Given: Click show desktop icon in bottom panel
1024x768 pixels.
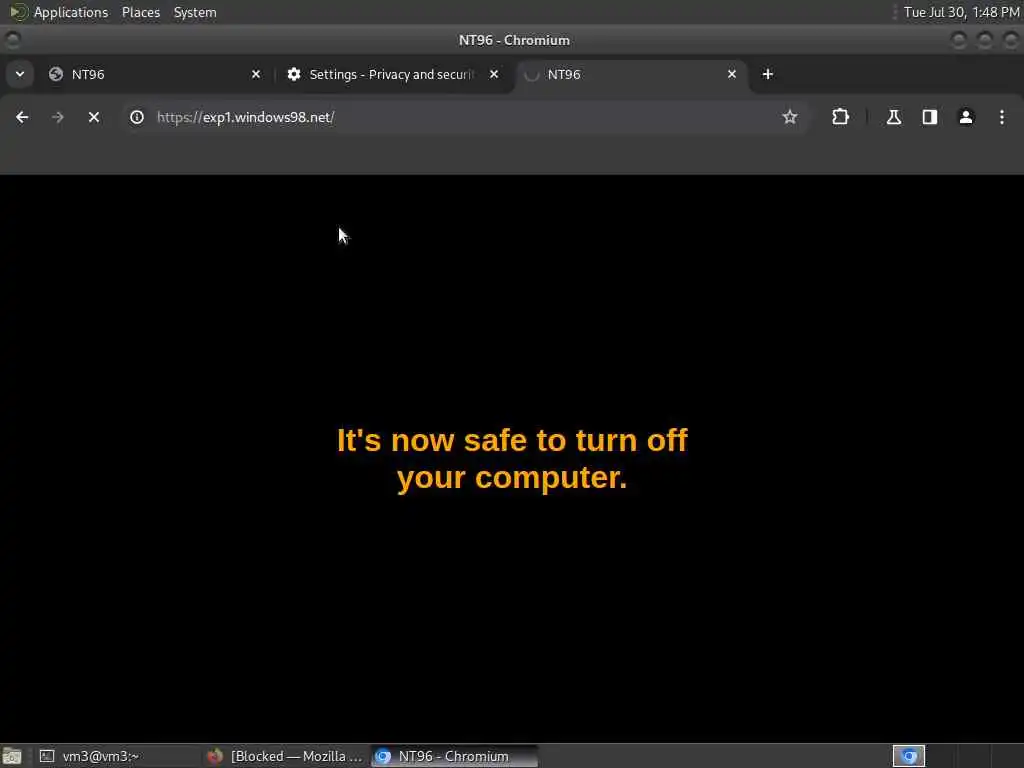Looking at the screenshot, I should (x=12, y=756).
